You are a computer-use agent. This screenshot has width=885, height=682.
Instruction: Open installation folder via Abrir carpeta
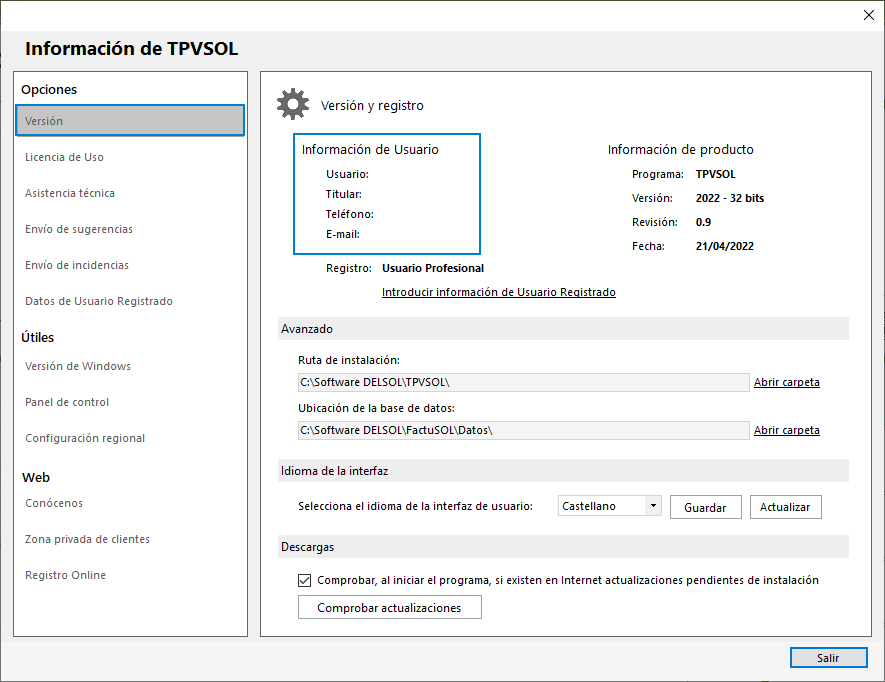787,382
